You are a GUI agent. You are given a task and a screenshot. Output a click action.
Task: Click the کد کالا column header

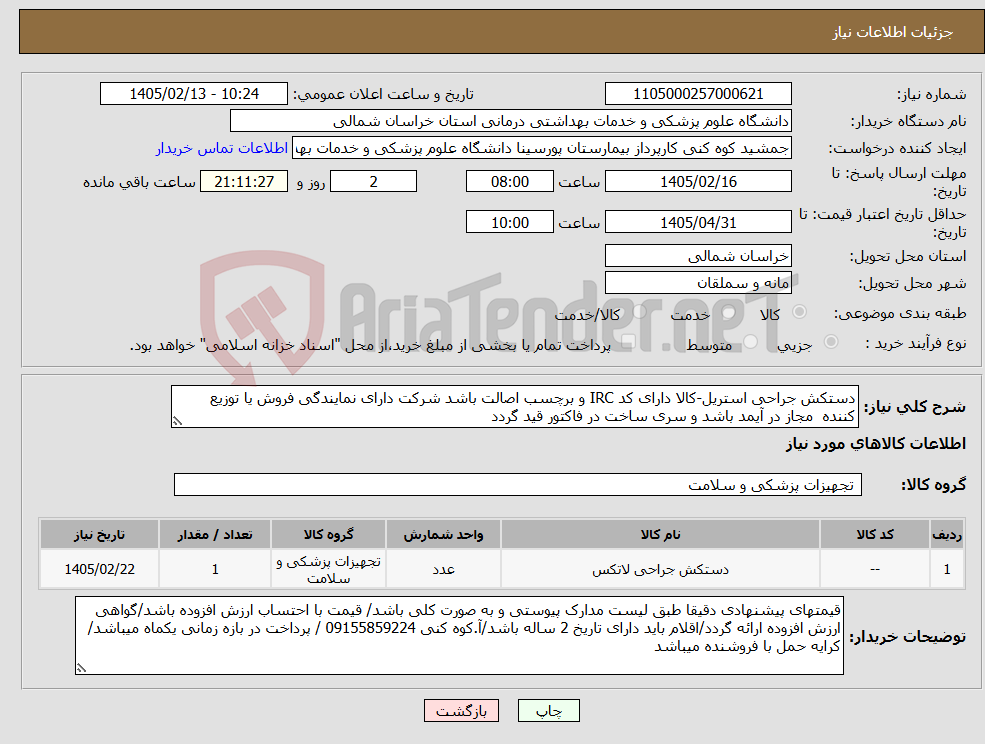[875, 534]
